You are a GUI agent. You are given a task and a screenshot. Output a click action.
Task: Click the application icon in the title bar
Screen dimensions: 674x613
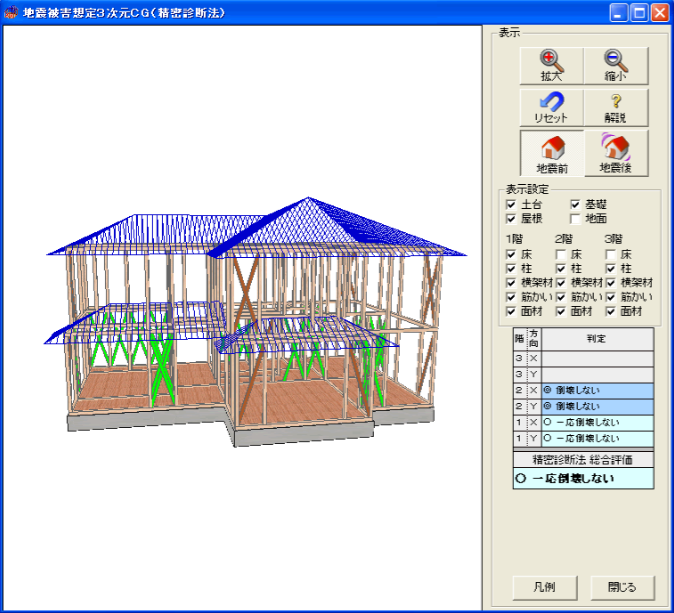pyautogui.click(x=11, y=12)
